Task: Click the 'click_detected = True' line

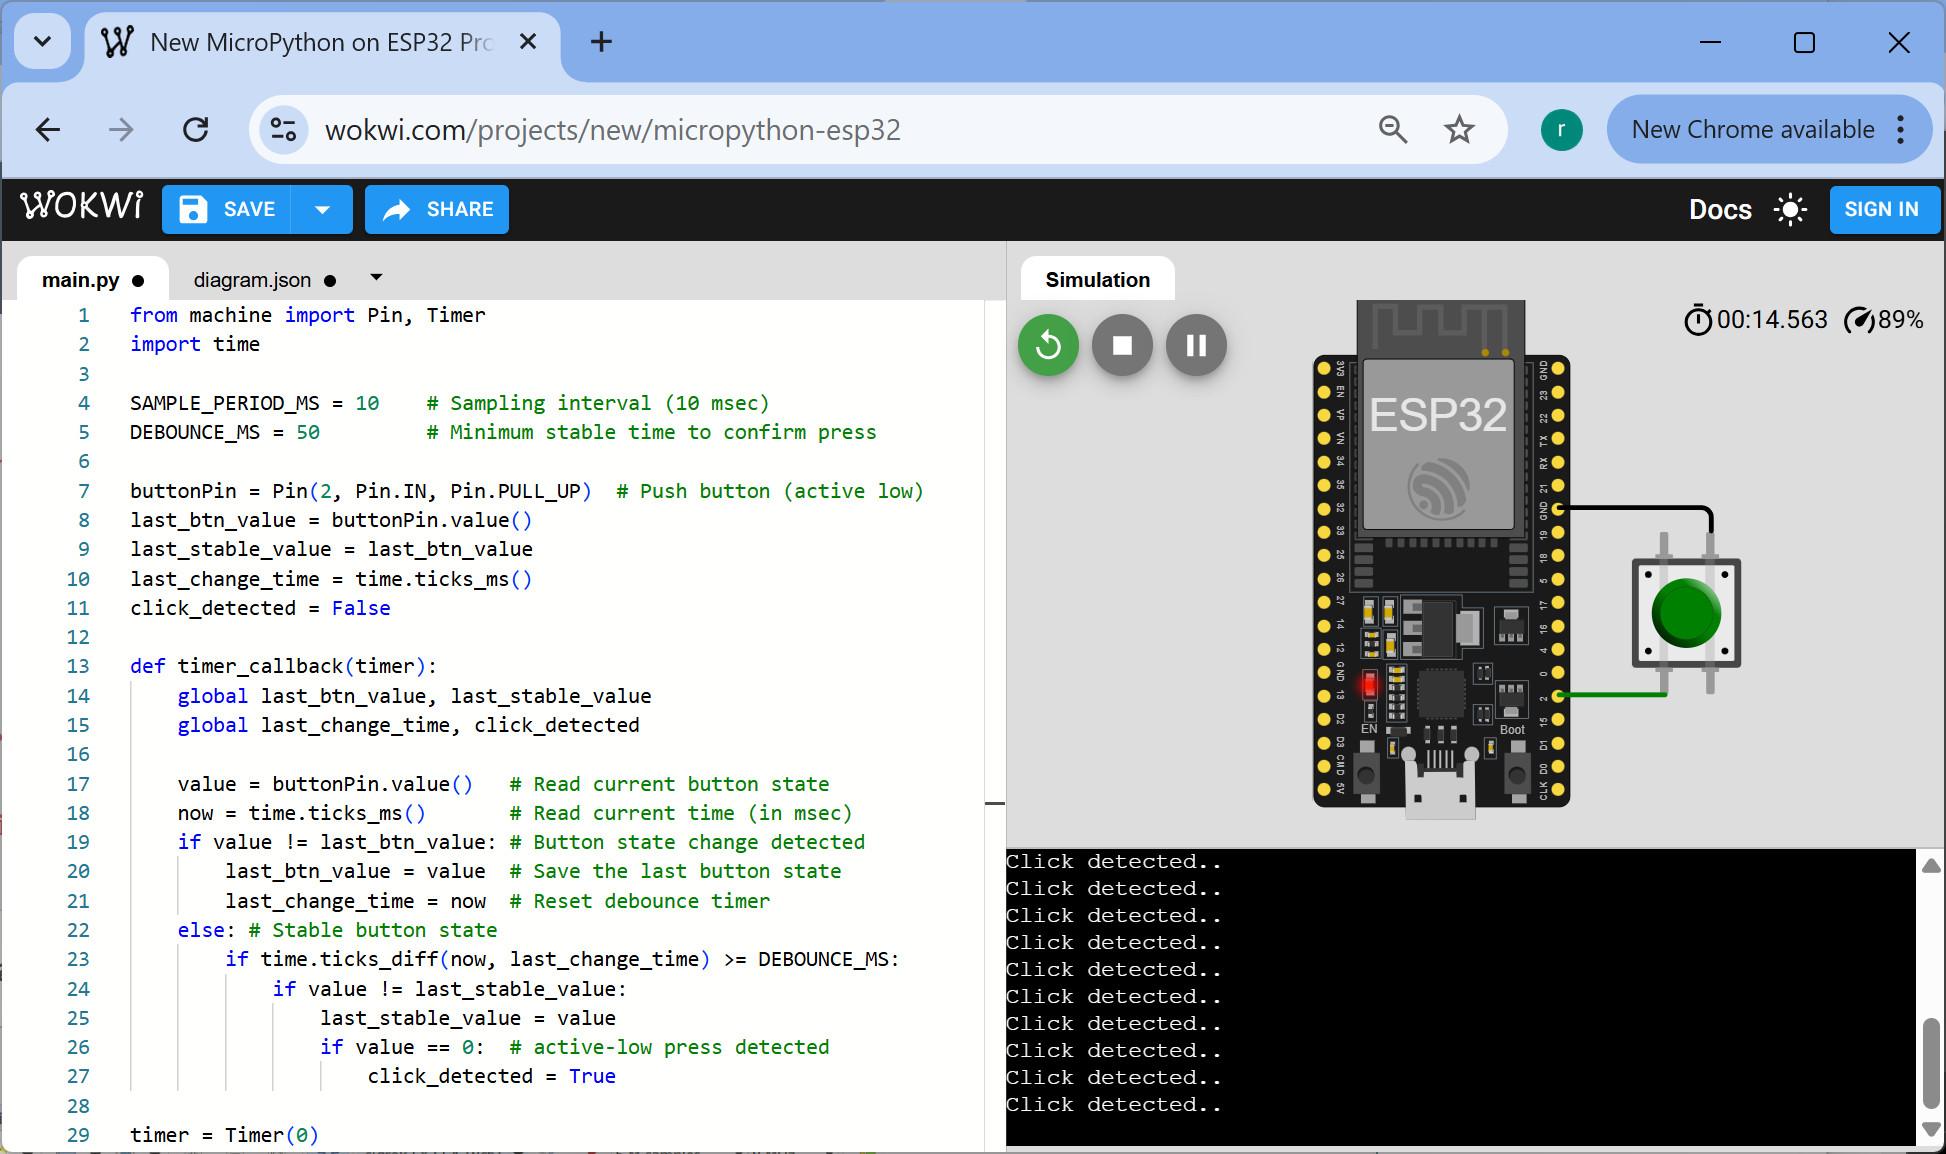Action: coord(491,1076)
